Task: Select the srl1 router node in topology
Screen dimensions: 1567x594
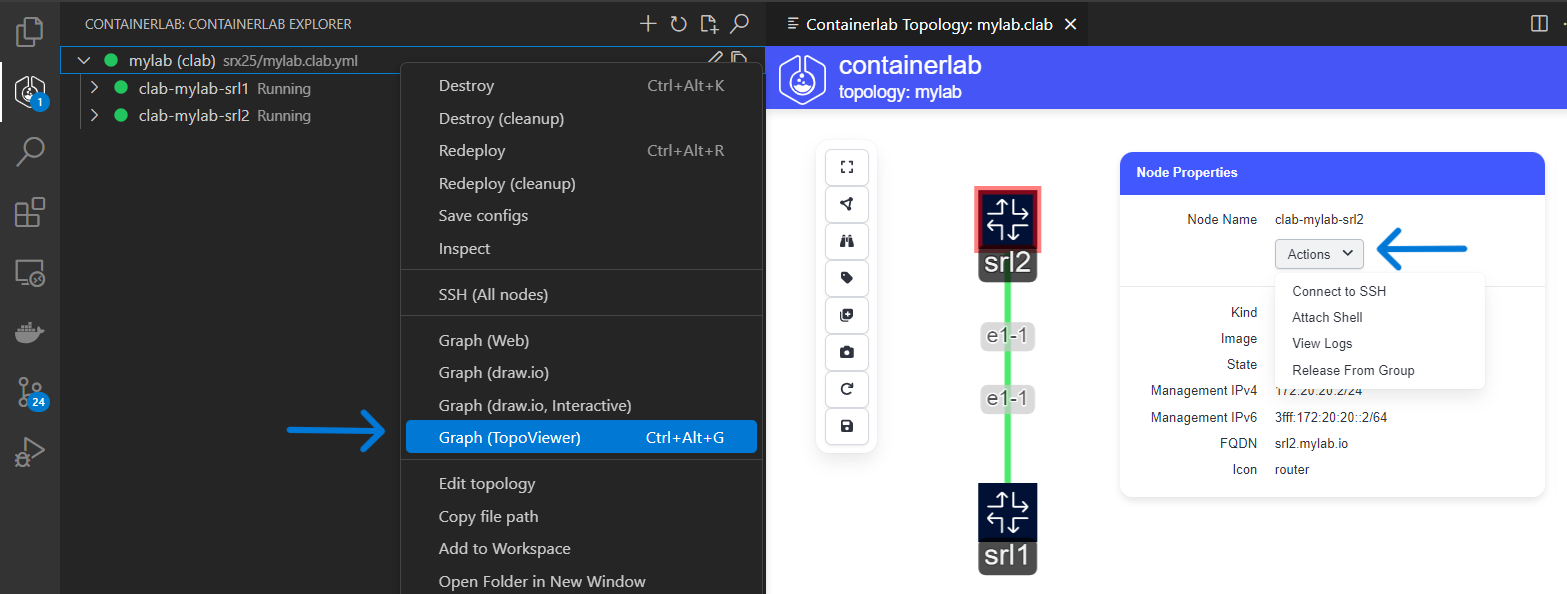Action: click(x=1007, y=512)
